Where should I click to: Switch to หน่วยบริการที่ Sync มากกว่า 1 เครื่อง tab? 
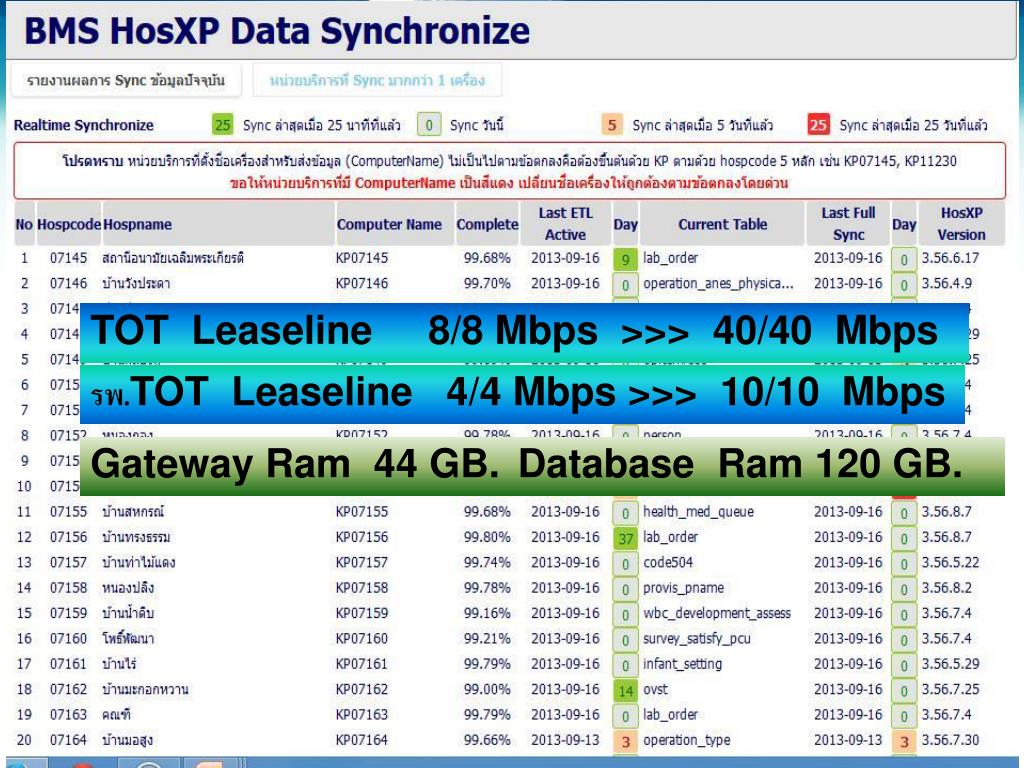click(377, 80)
